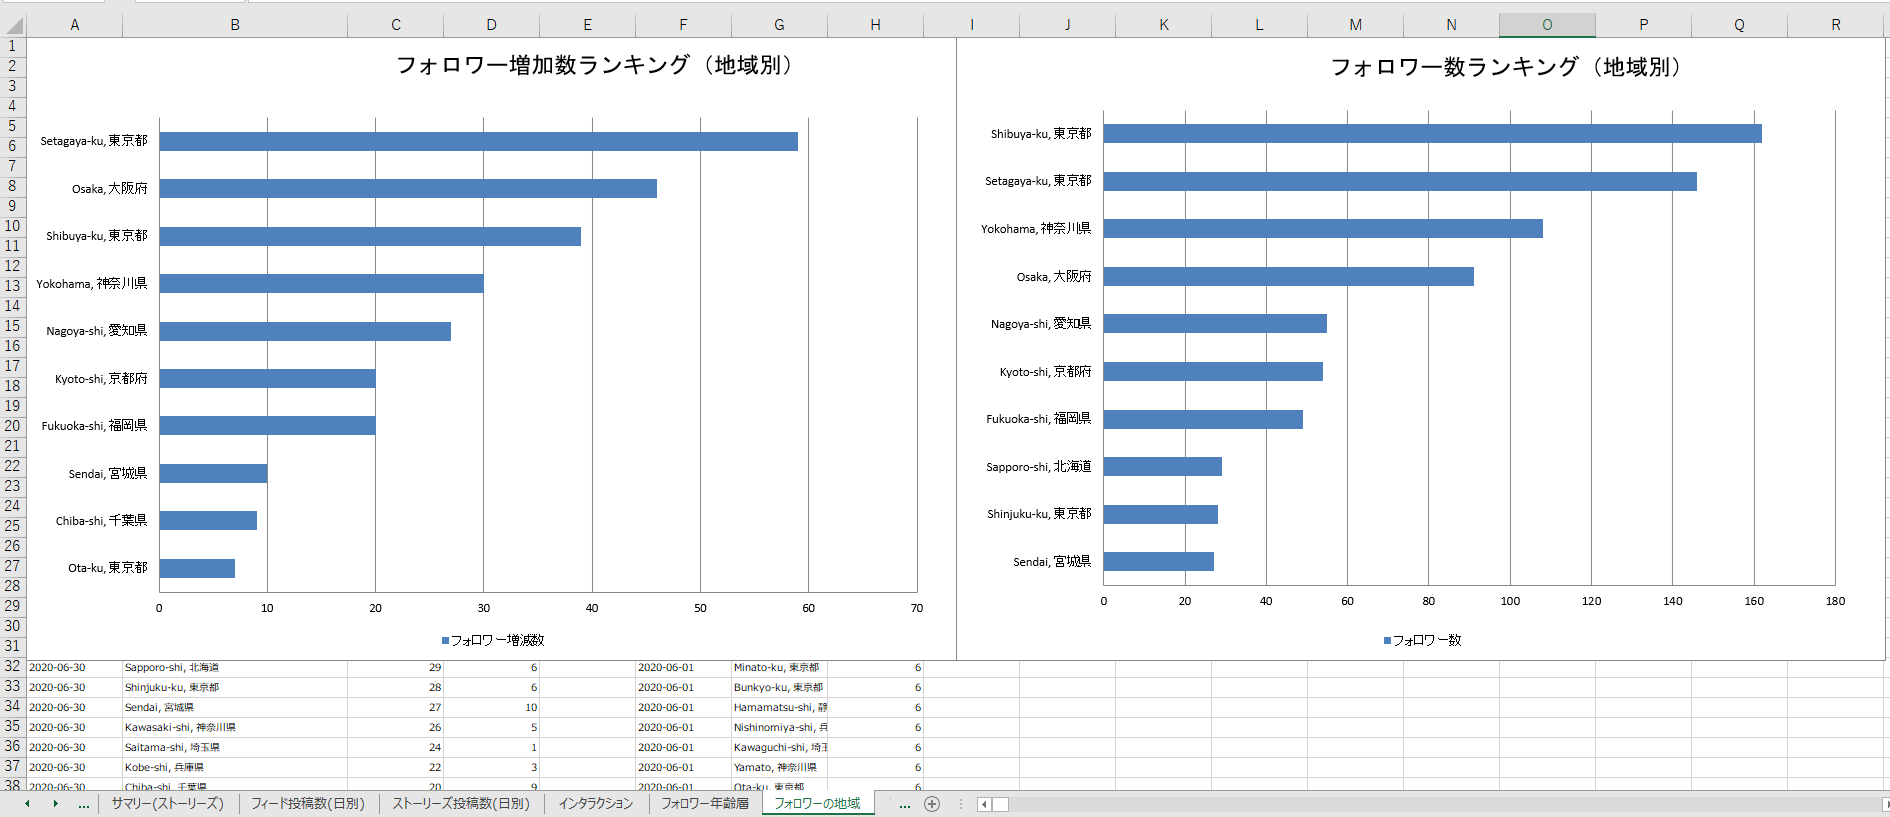Go to the フォロワー年齢層 sheet tab
The height and width of the screenshot is (817, 1890).
pos(704,804)
